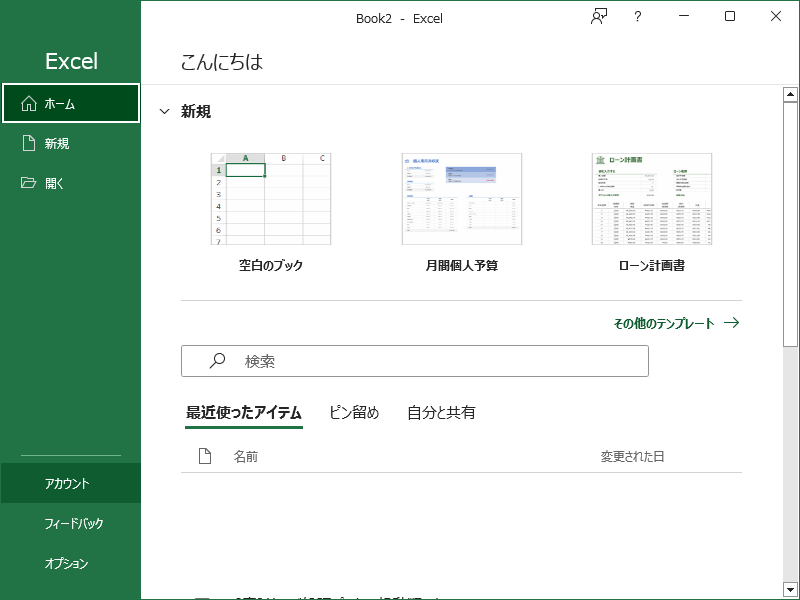Click the 検索 input field
Image resolution: width=800 pixels, height=600 pixels.
(x=415, y=361)
